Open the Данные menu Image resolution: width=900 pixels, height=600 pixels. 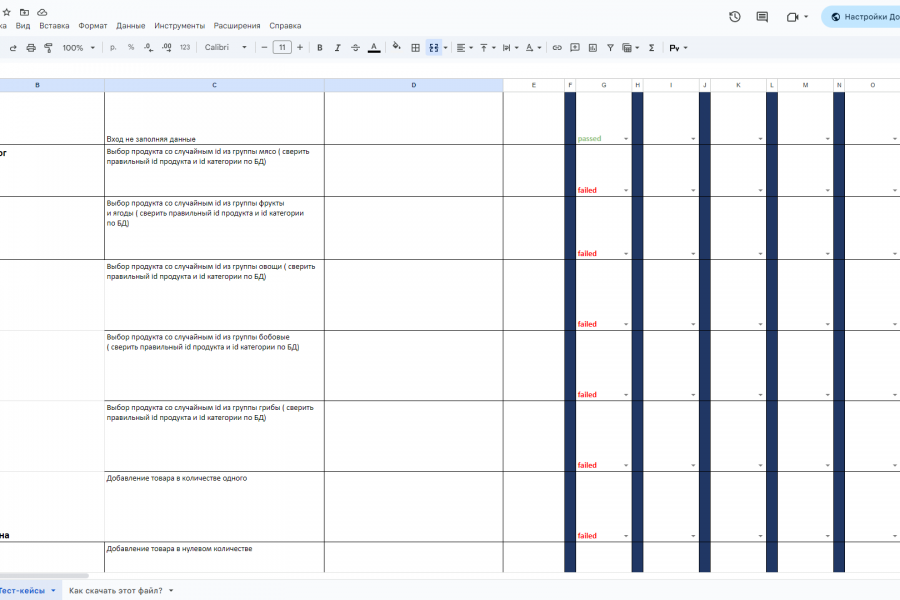click(x=131, y=26)
